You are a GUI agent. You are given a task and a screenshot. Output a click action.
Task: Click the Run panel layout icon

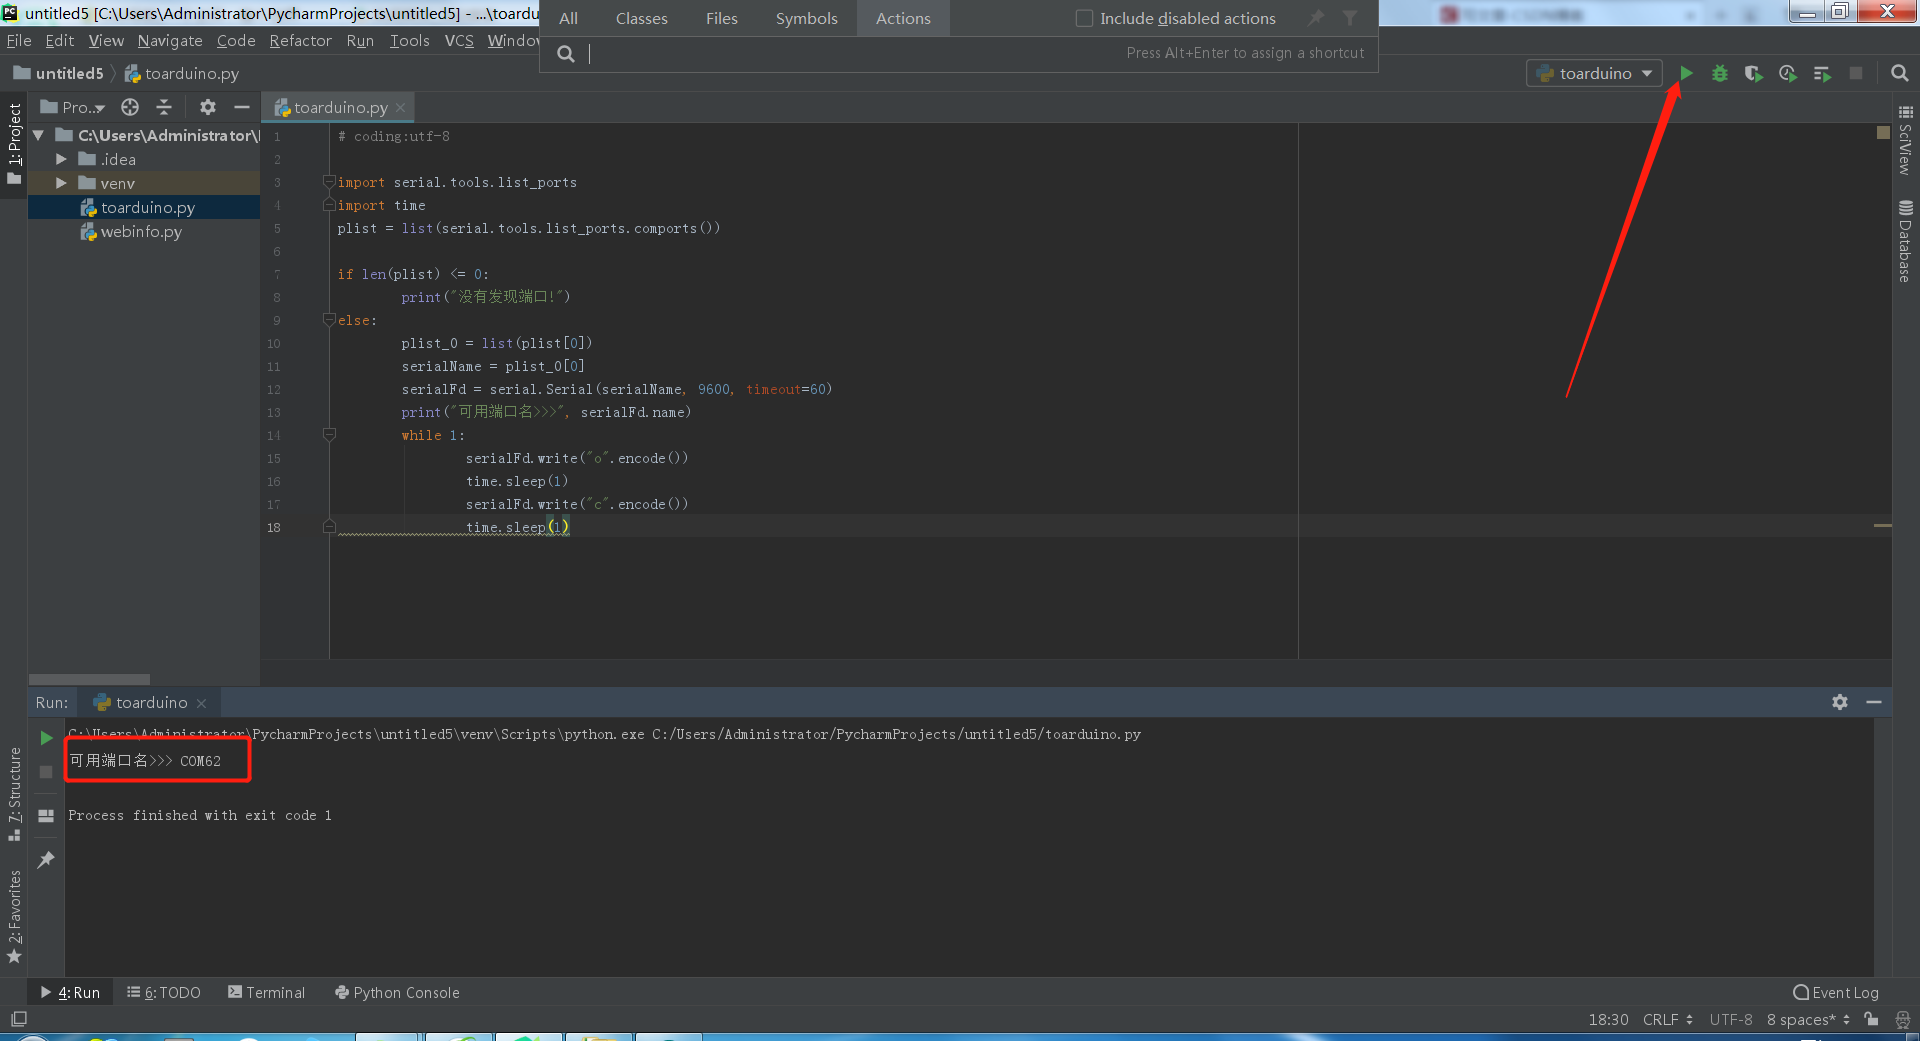pyautogui.click(x=46, y=816)
